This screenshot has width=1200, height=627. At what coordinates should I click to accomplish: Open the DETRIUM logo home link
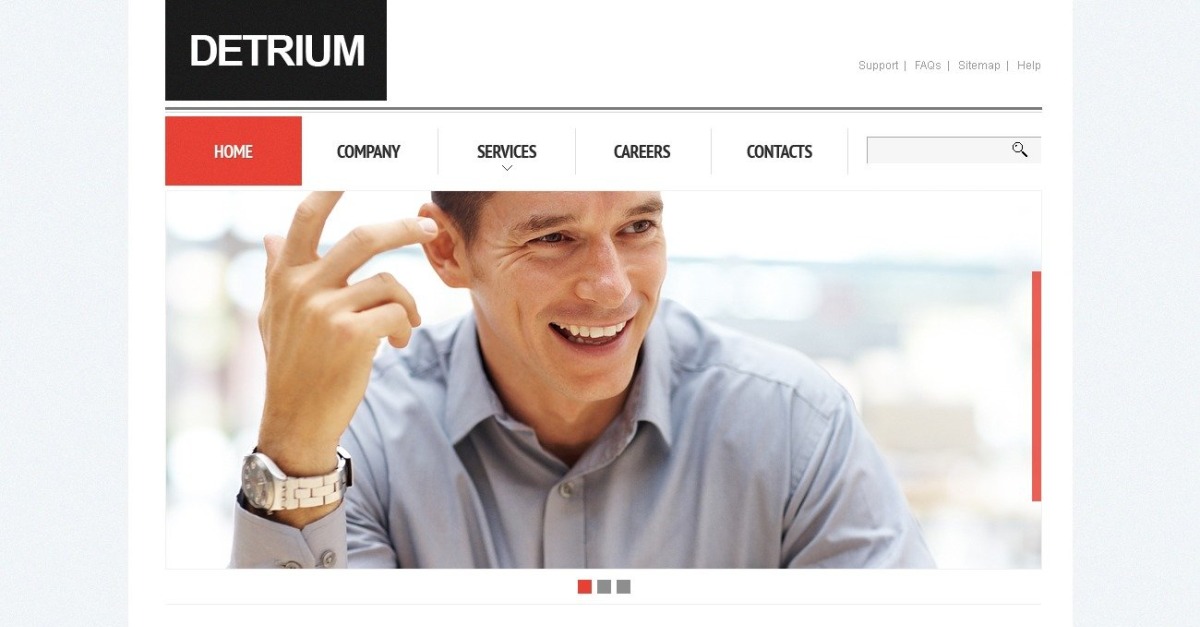[x=276, y=50]
